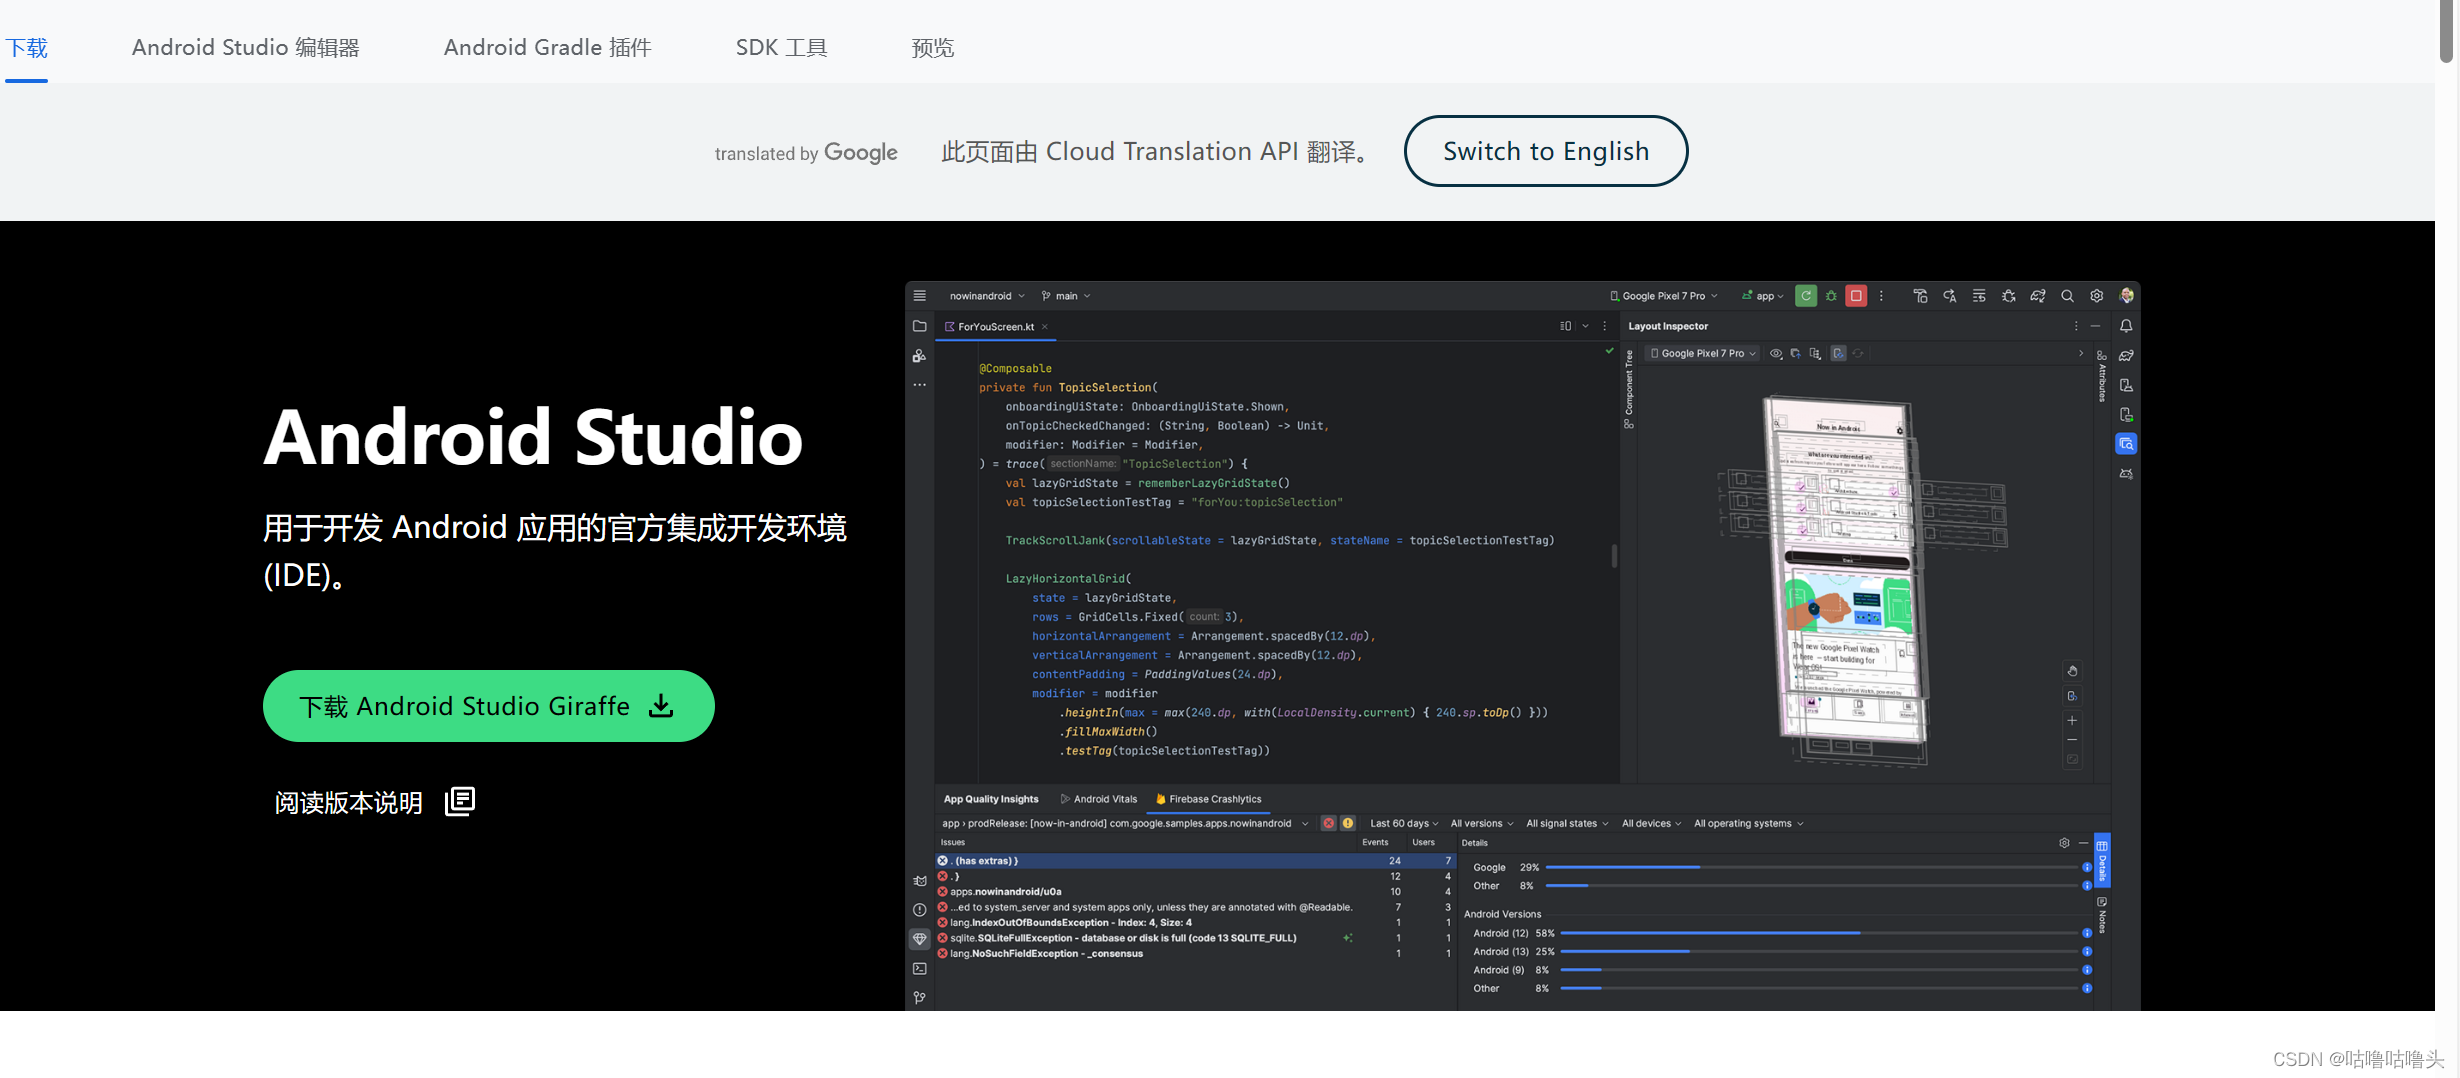Open the All devices filter dropdown
Screen dimensions: 2460x1078
tap(1651, 823)
